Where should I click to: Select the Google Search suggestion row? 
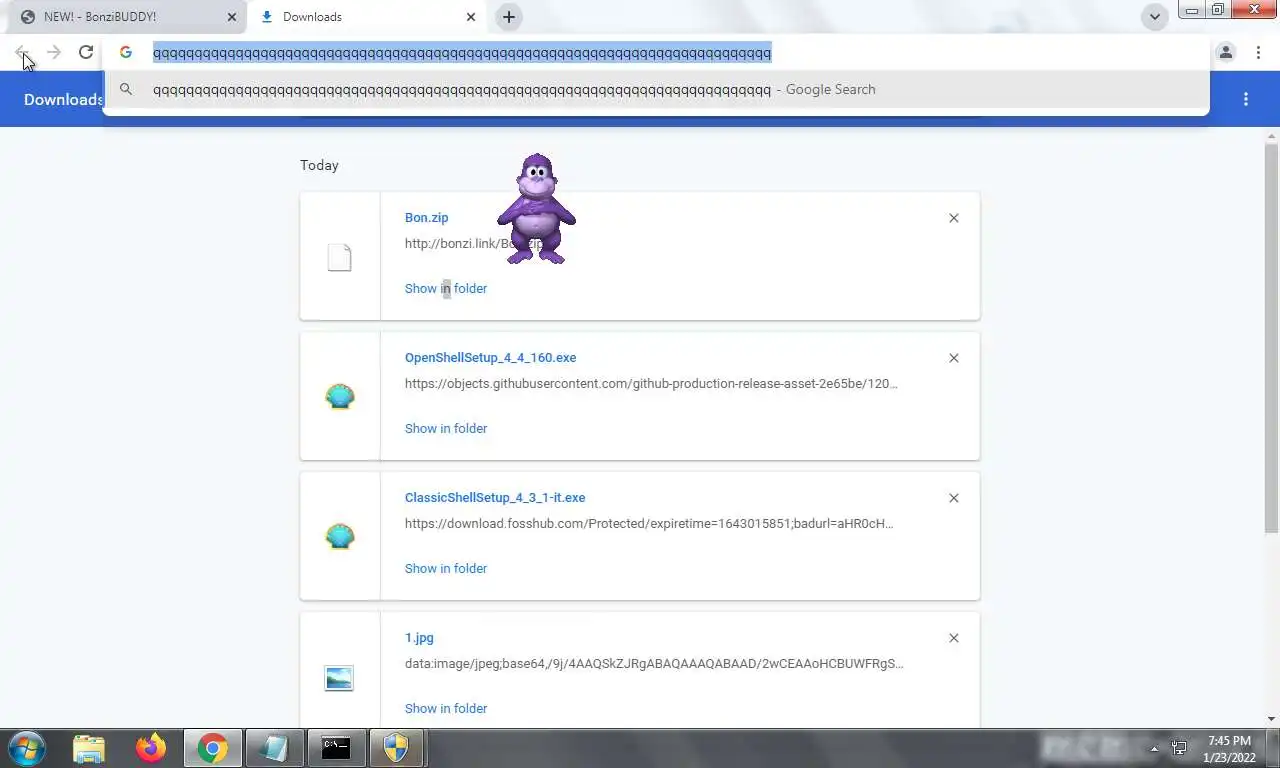(656, 89)
